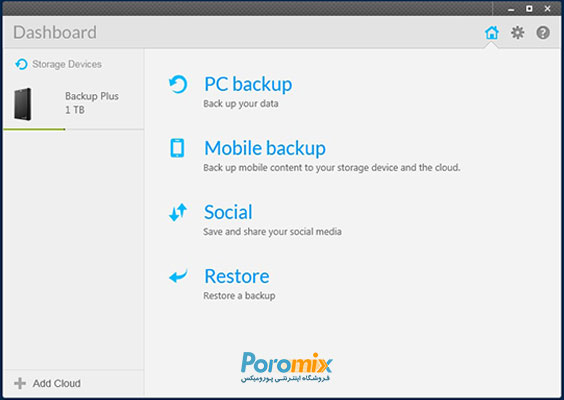Click the Mobile backup phone icon

[x=177, y=148]
